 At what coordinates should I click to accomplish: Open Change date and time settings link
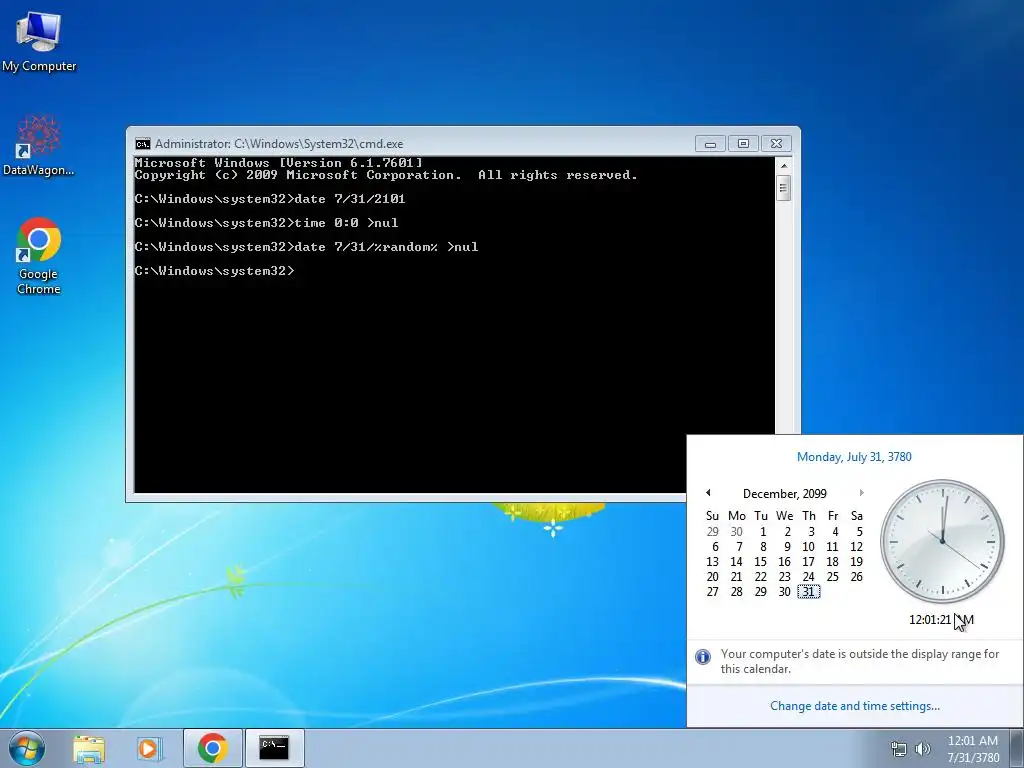pyautogui.click(x=855, y=706)
